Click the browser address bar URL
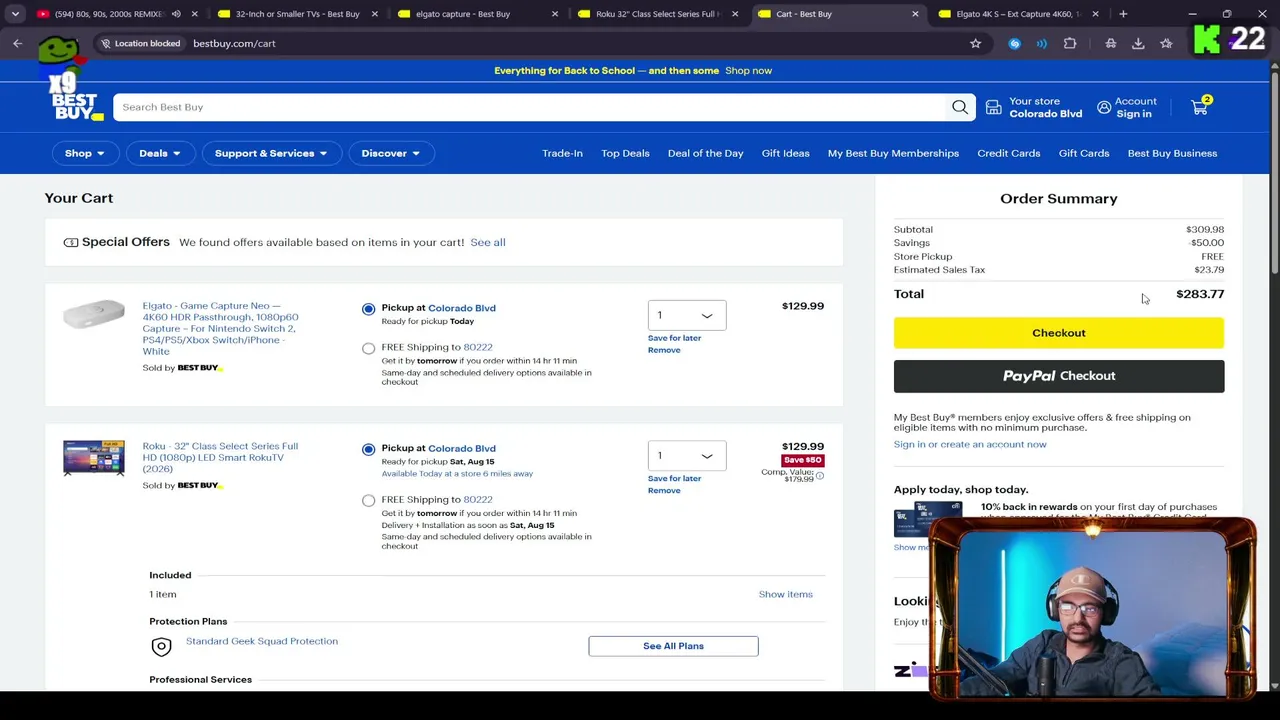 (234, 43)
